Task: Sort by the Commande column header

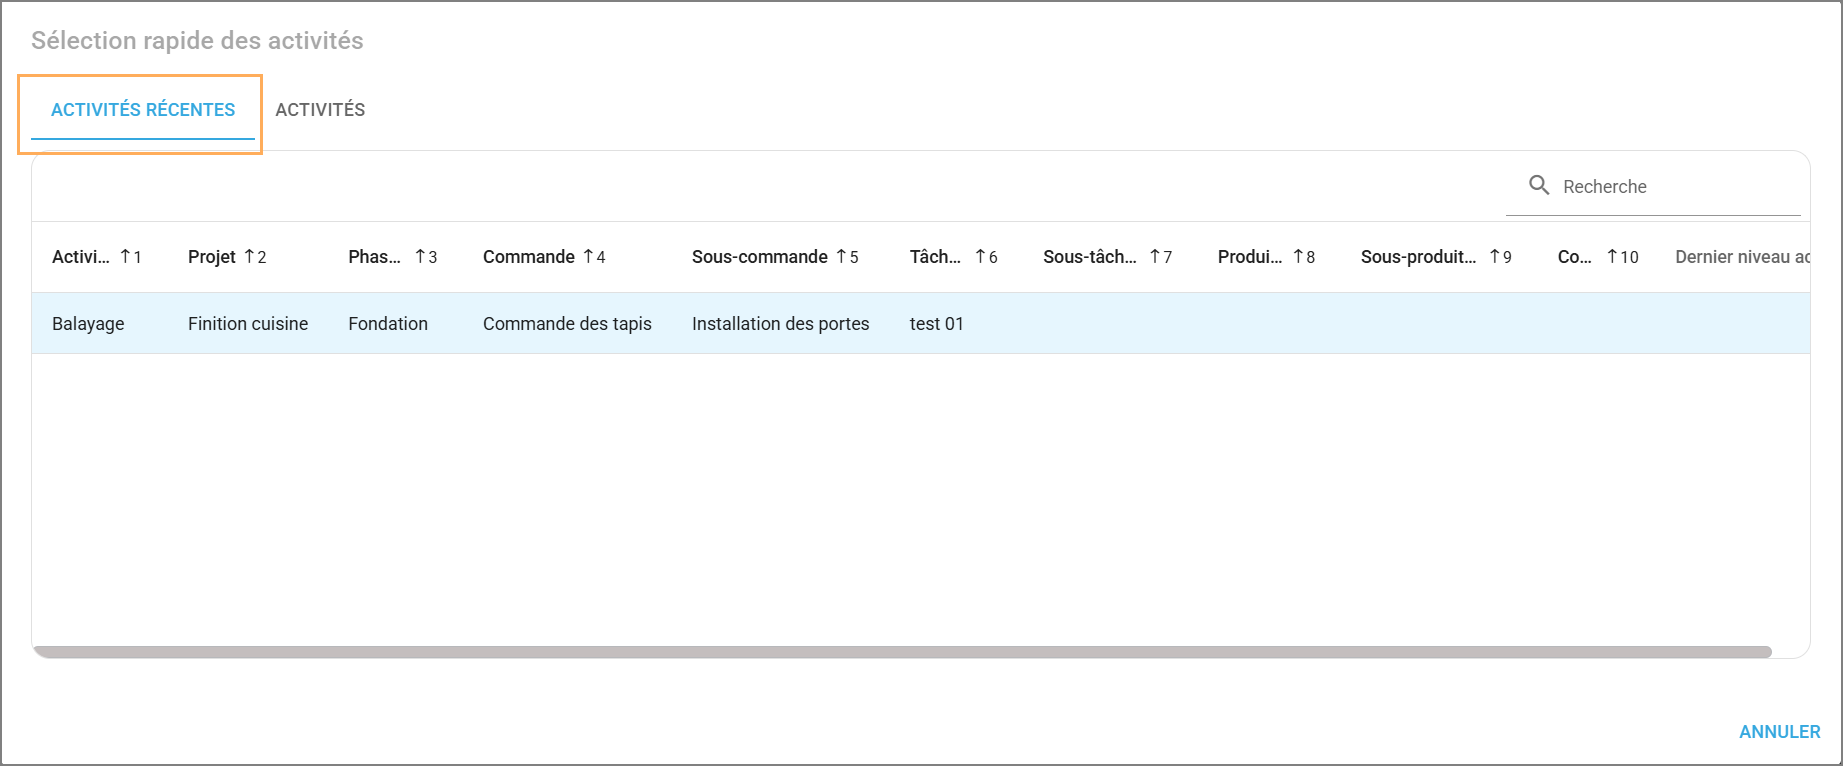Action: tap(529, 257)
